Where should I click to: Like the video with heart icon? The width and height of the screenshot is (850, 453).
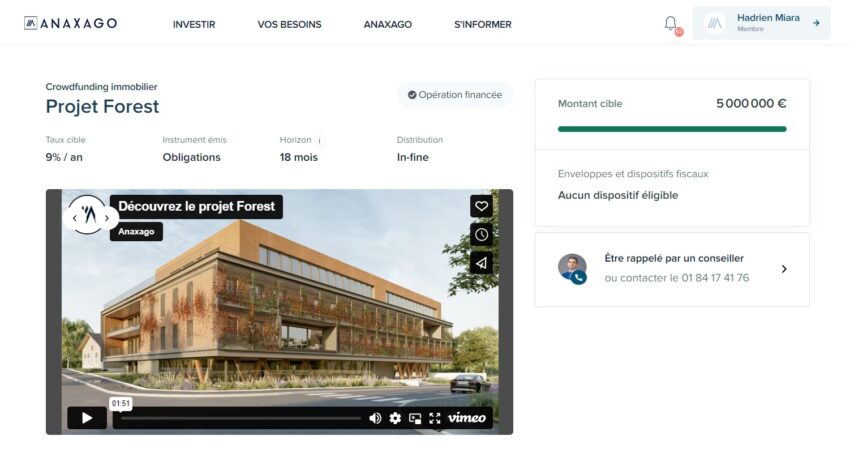[x=481, y=206]
